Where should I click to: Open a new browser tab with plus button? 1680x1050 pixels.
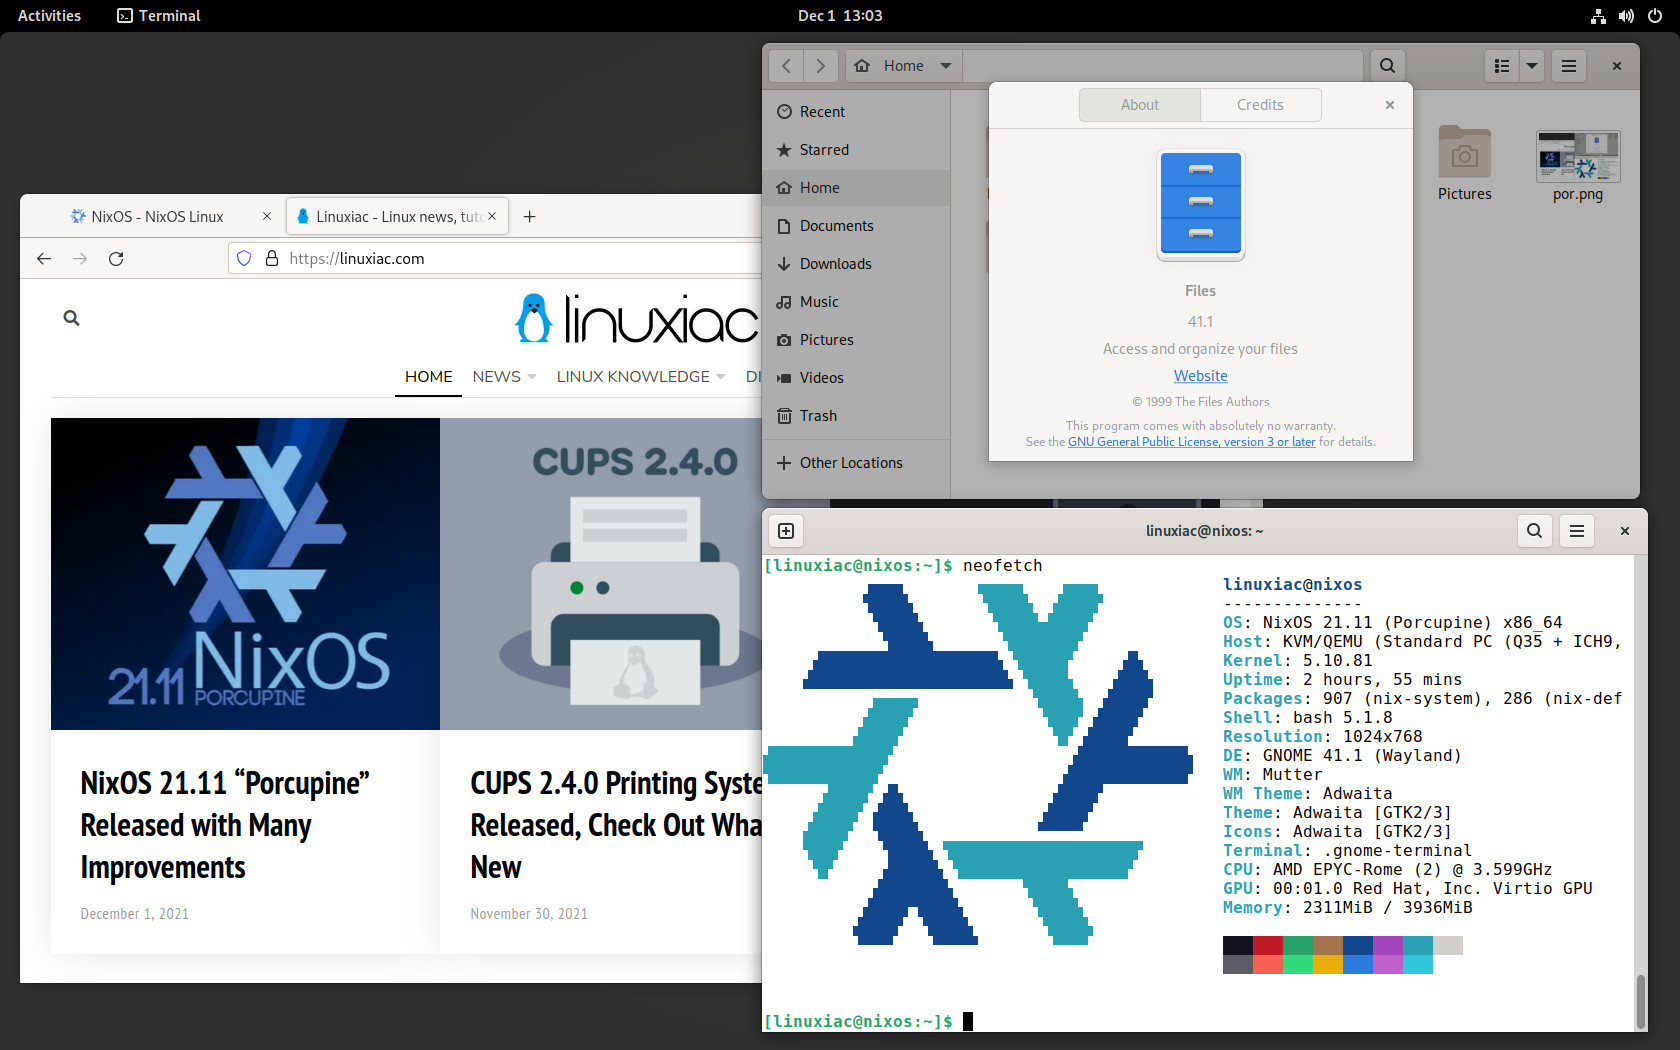tap(530, 217)
